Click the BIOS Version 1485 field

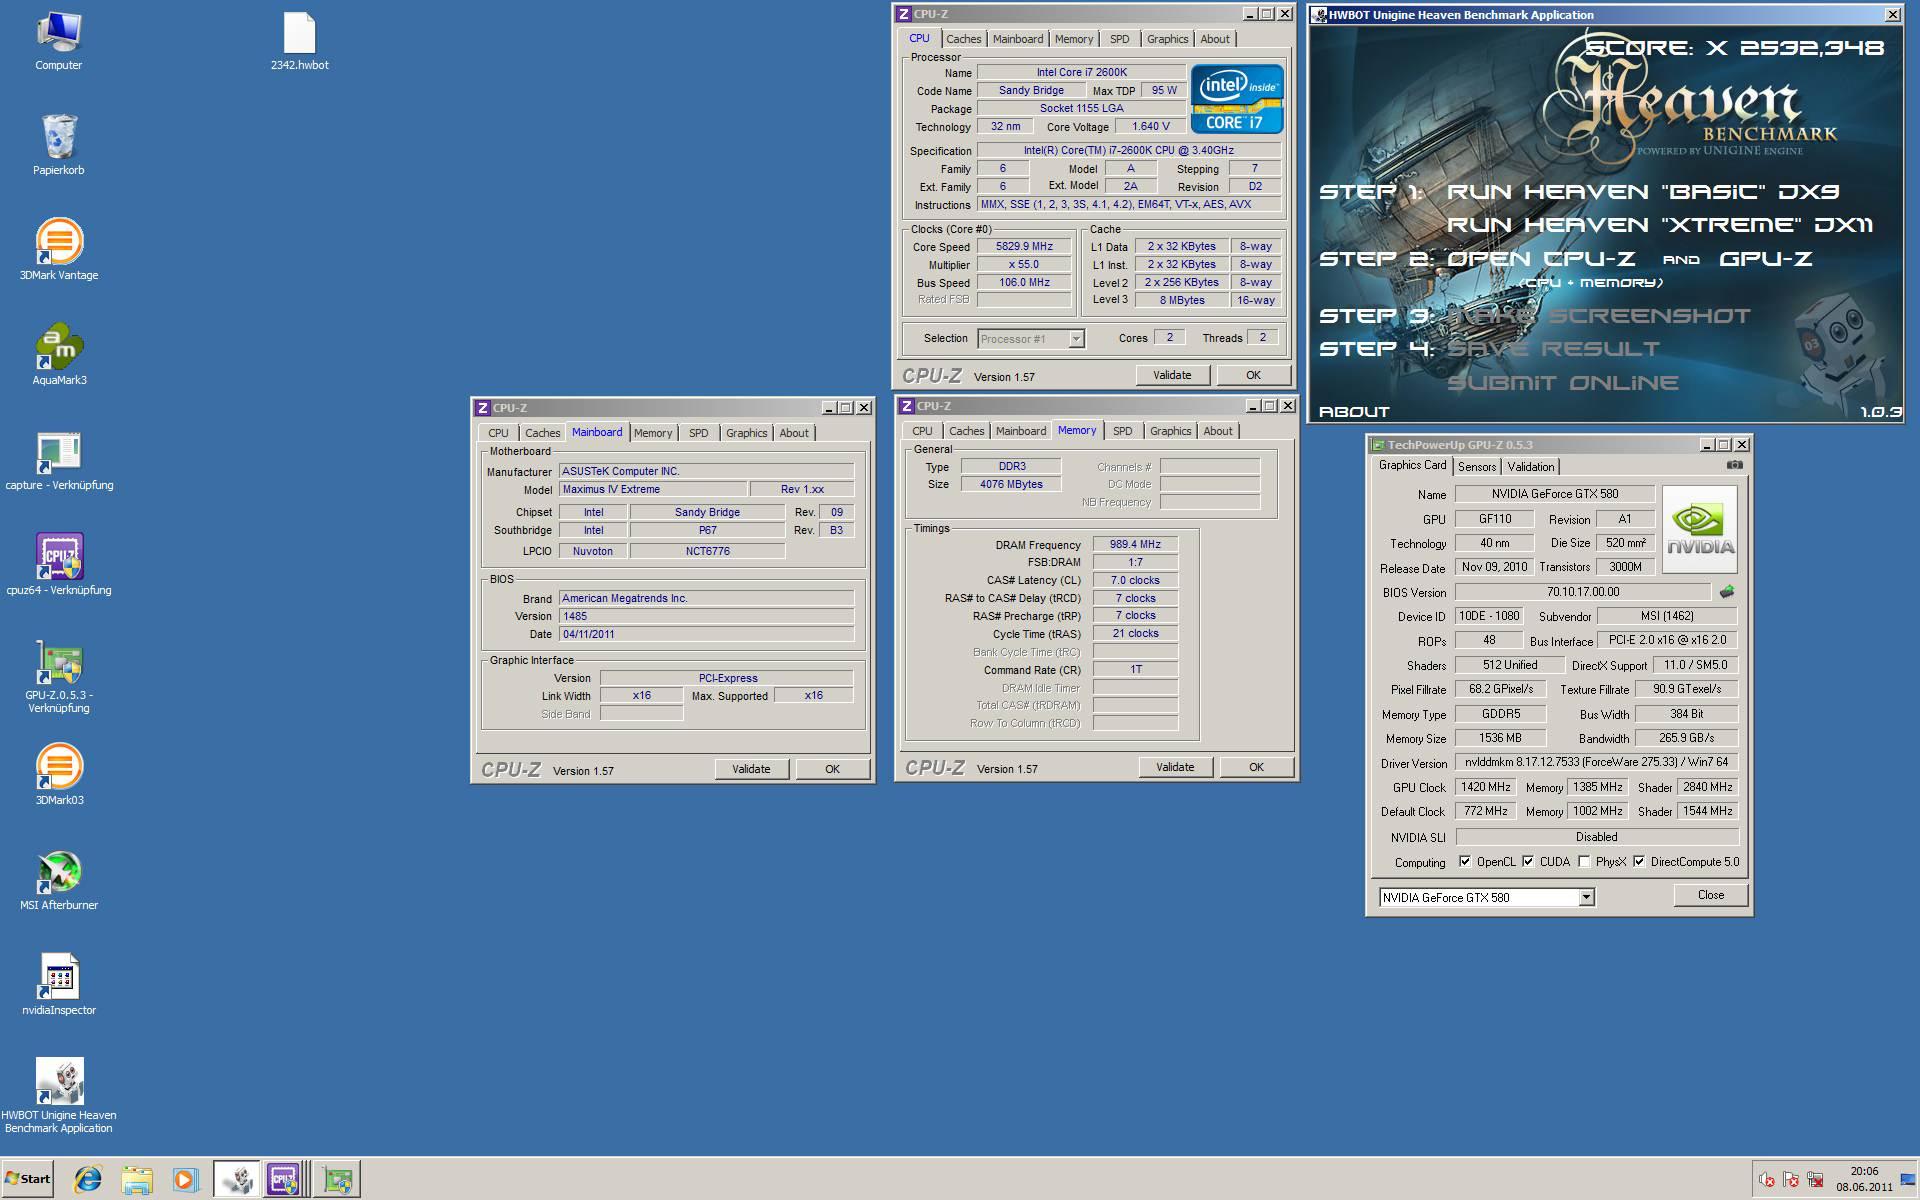point(706,616)
